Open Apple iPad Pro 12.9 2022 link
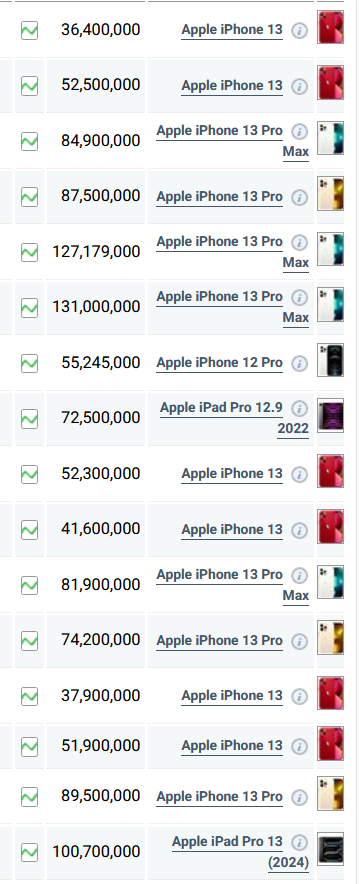 tap(234, 418)
